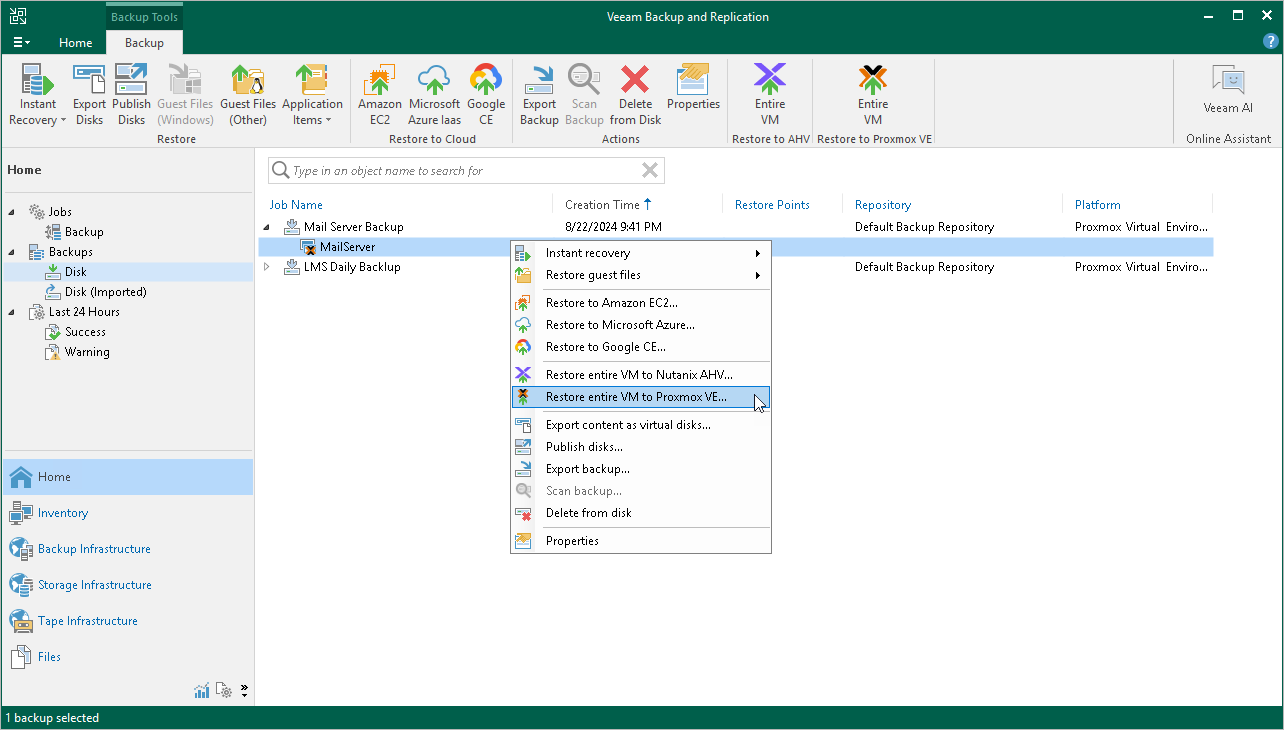Open the Tape Infrastructure view

[x=128, y=621]
